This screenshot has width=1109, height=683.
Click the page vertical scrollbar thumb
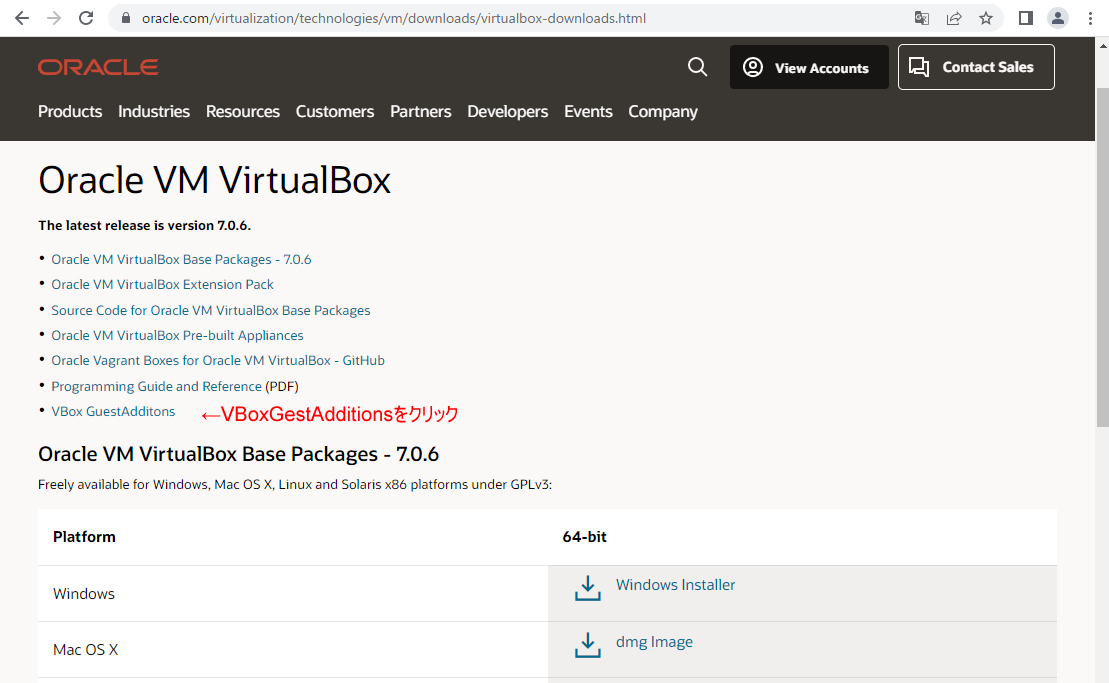[x=1103, y=257]
